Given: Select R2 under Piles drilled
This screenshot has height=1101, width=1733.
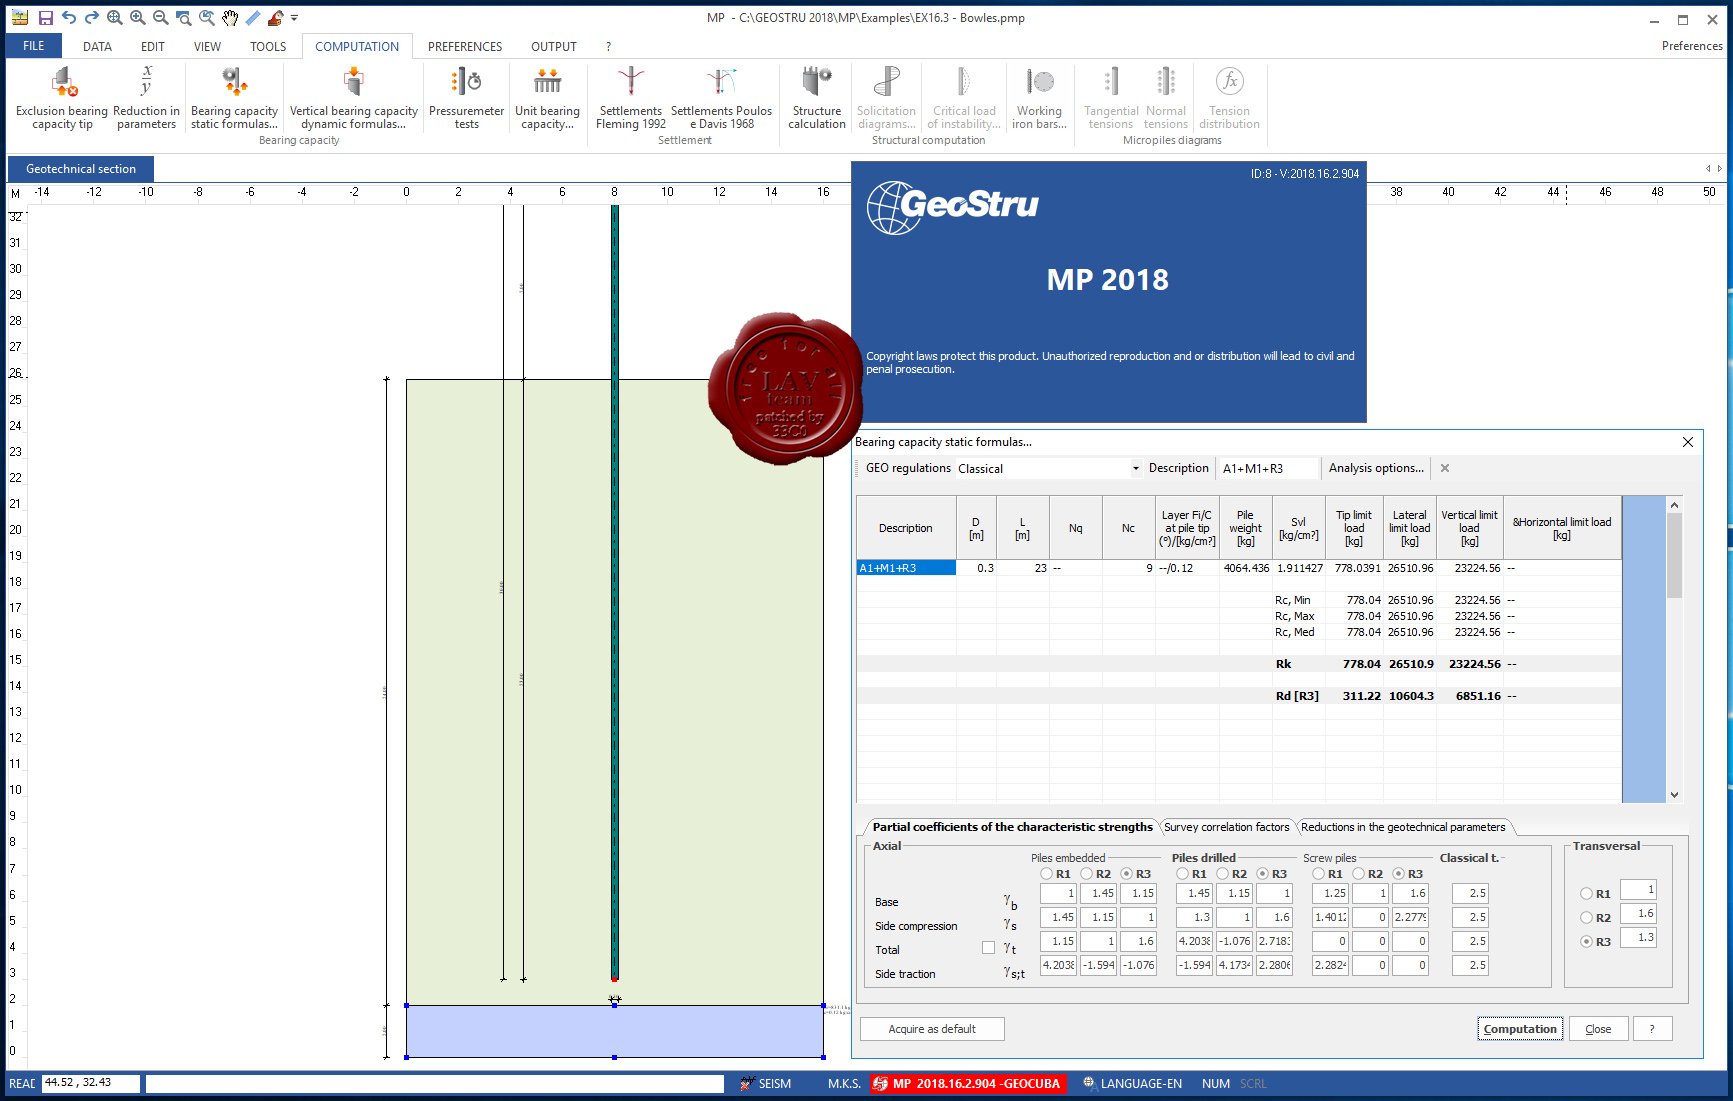Looking at the screenshot, I should tap(1222, 874).
